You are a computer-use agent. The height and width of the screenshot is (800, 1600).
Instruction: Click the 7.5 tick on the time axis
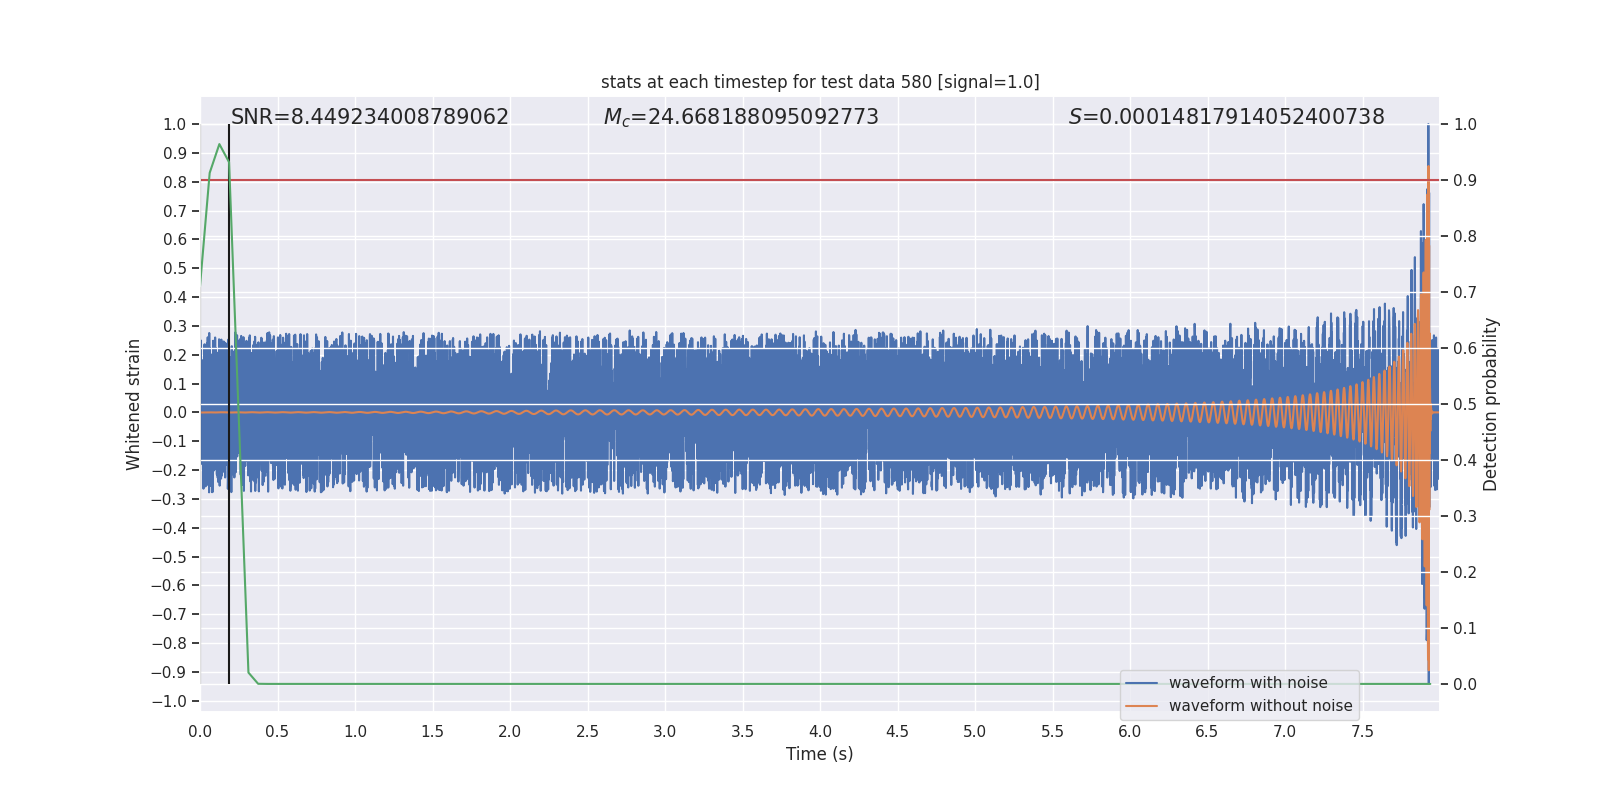[1362, 732]
